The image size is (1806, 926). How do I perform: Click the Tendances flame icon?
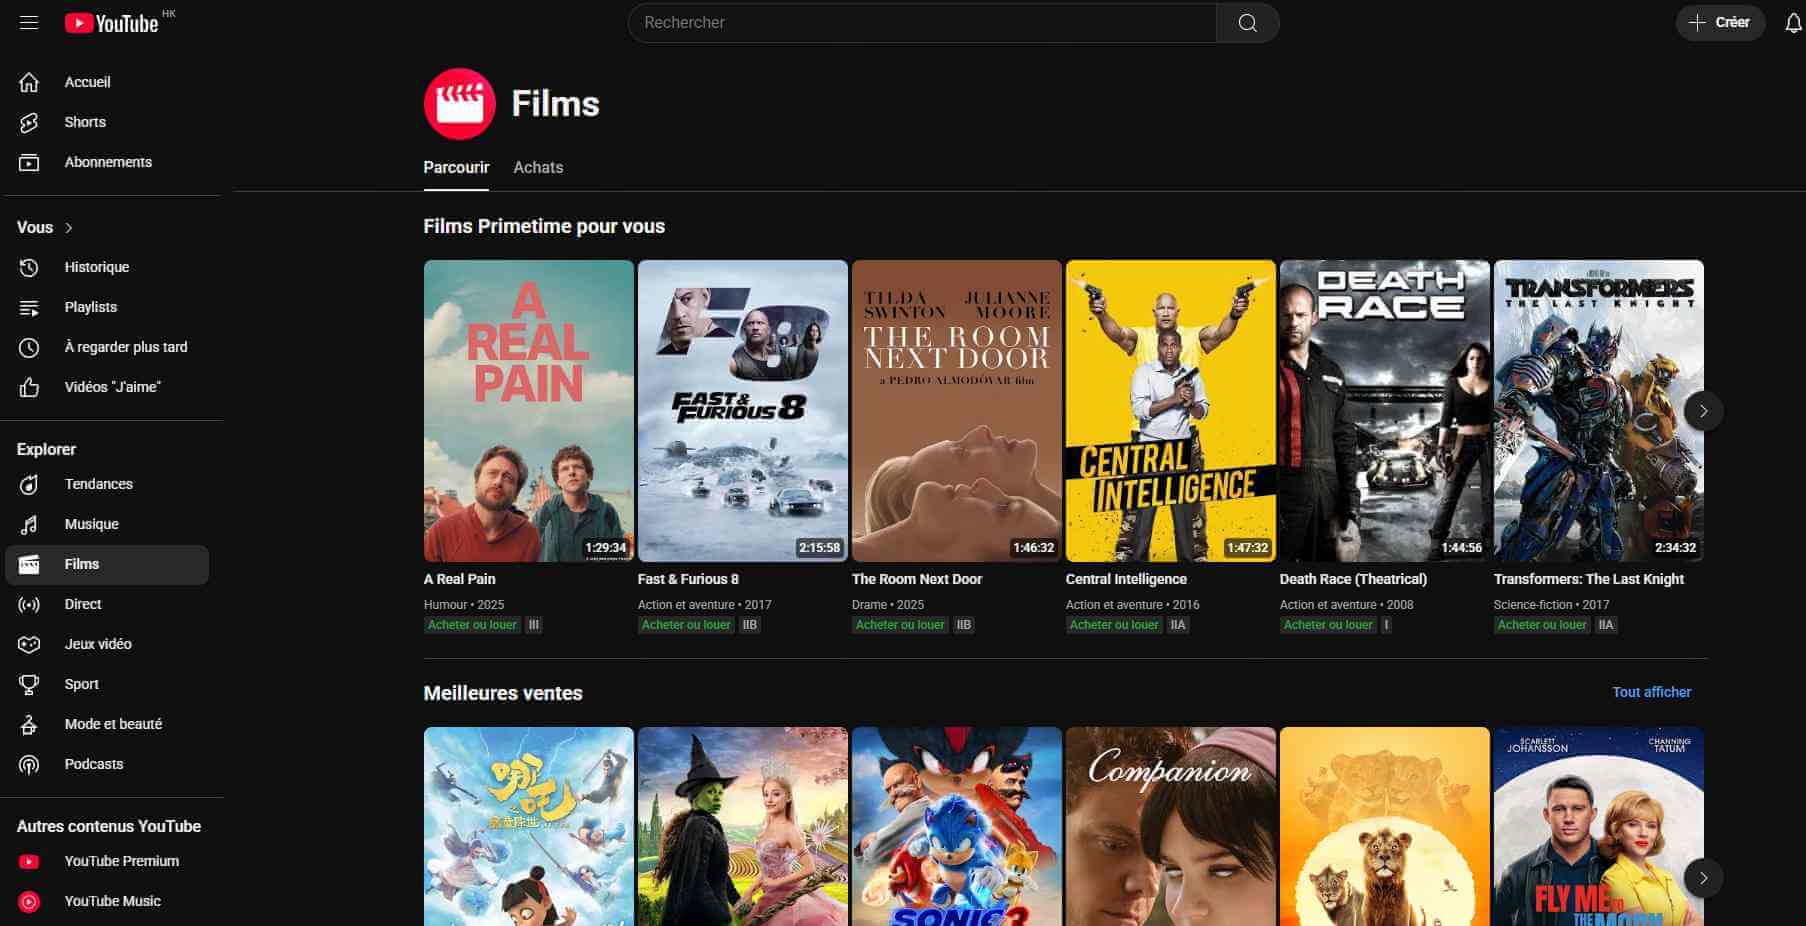pyautogui.click(x=29, y=484)
